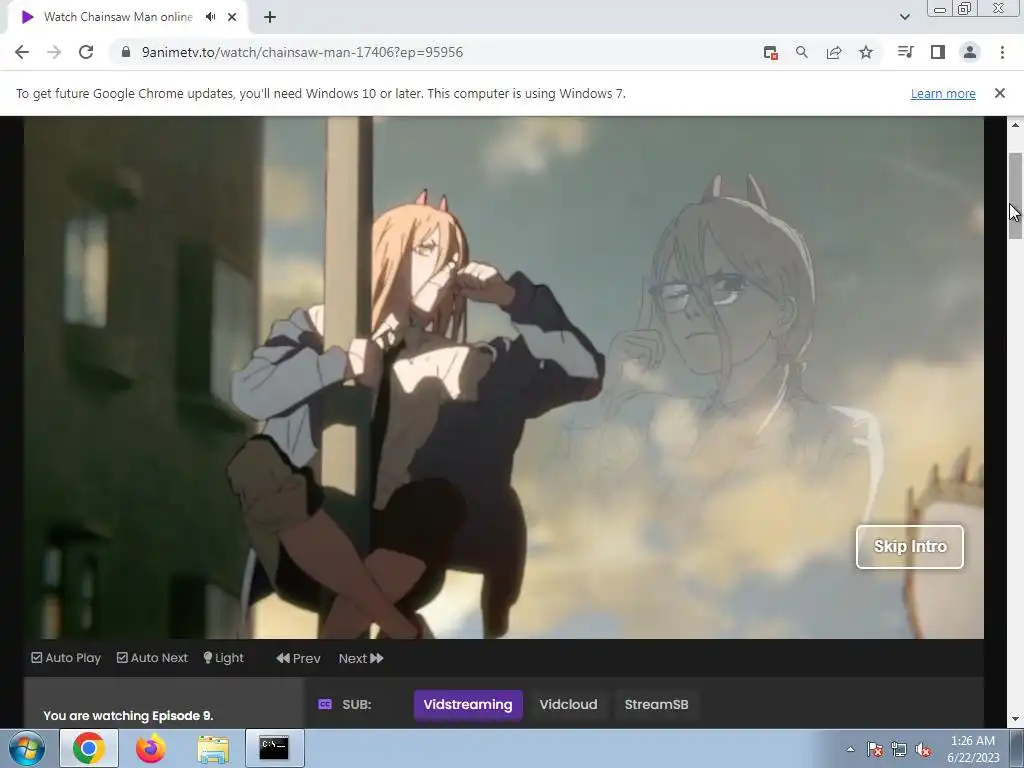Toggle Auto Play checkbox
Screen dimensions: 1024x768
[66, 658]
